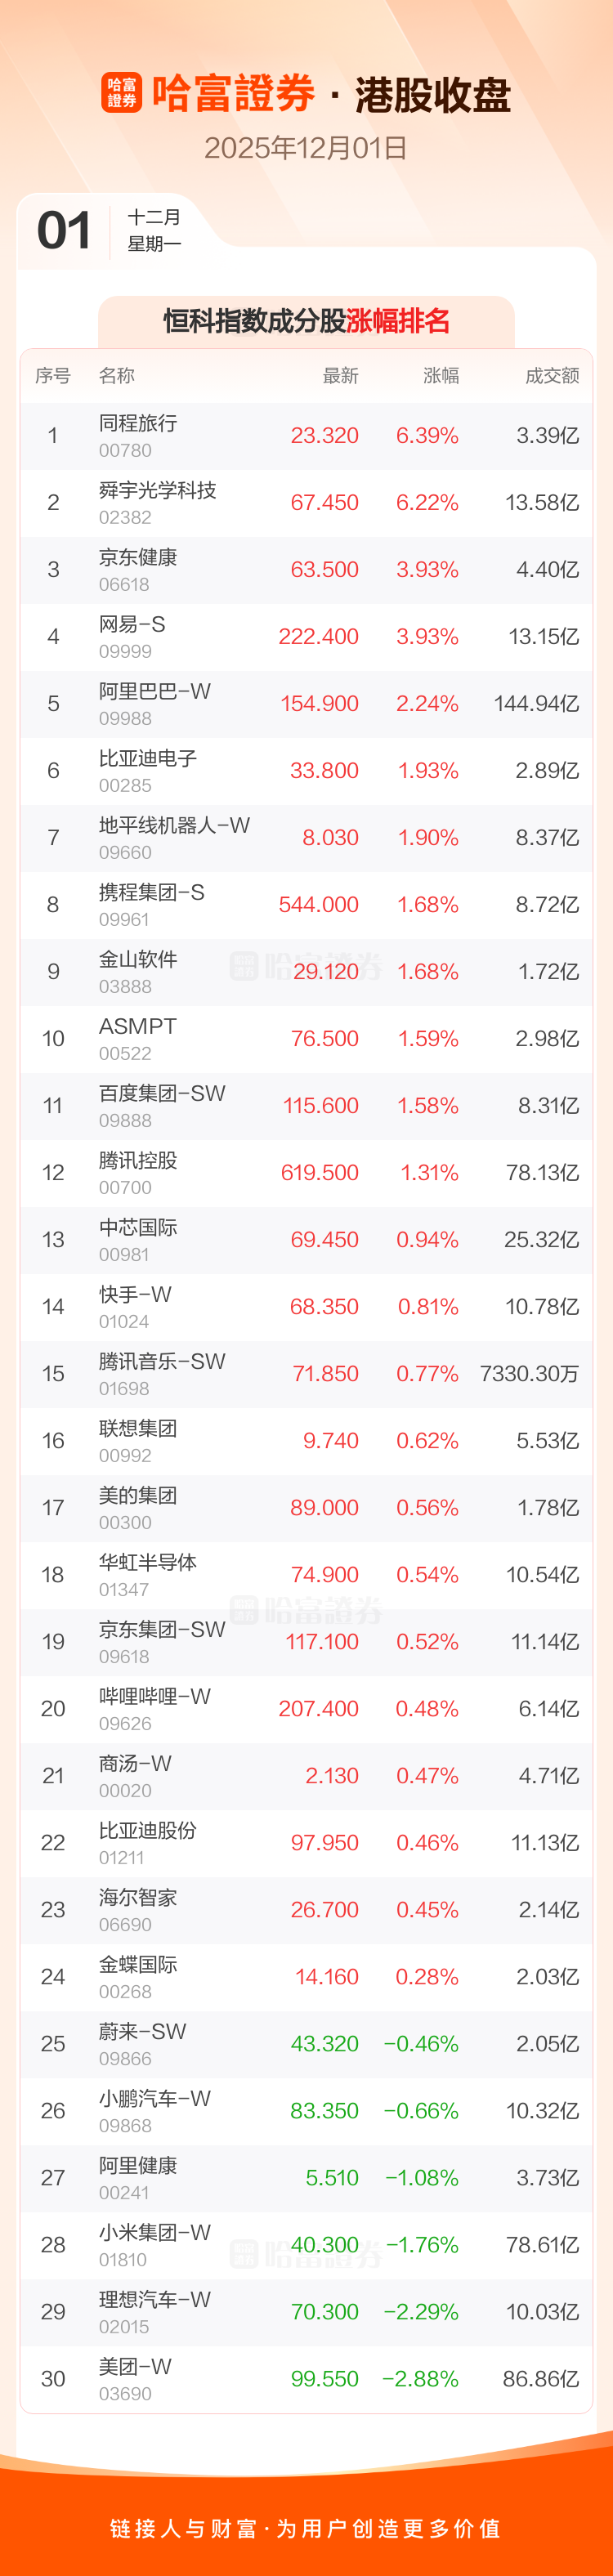Click the 腾讯控股 stock name
Screen dimensions: 613x2576
(138, 1161)
